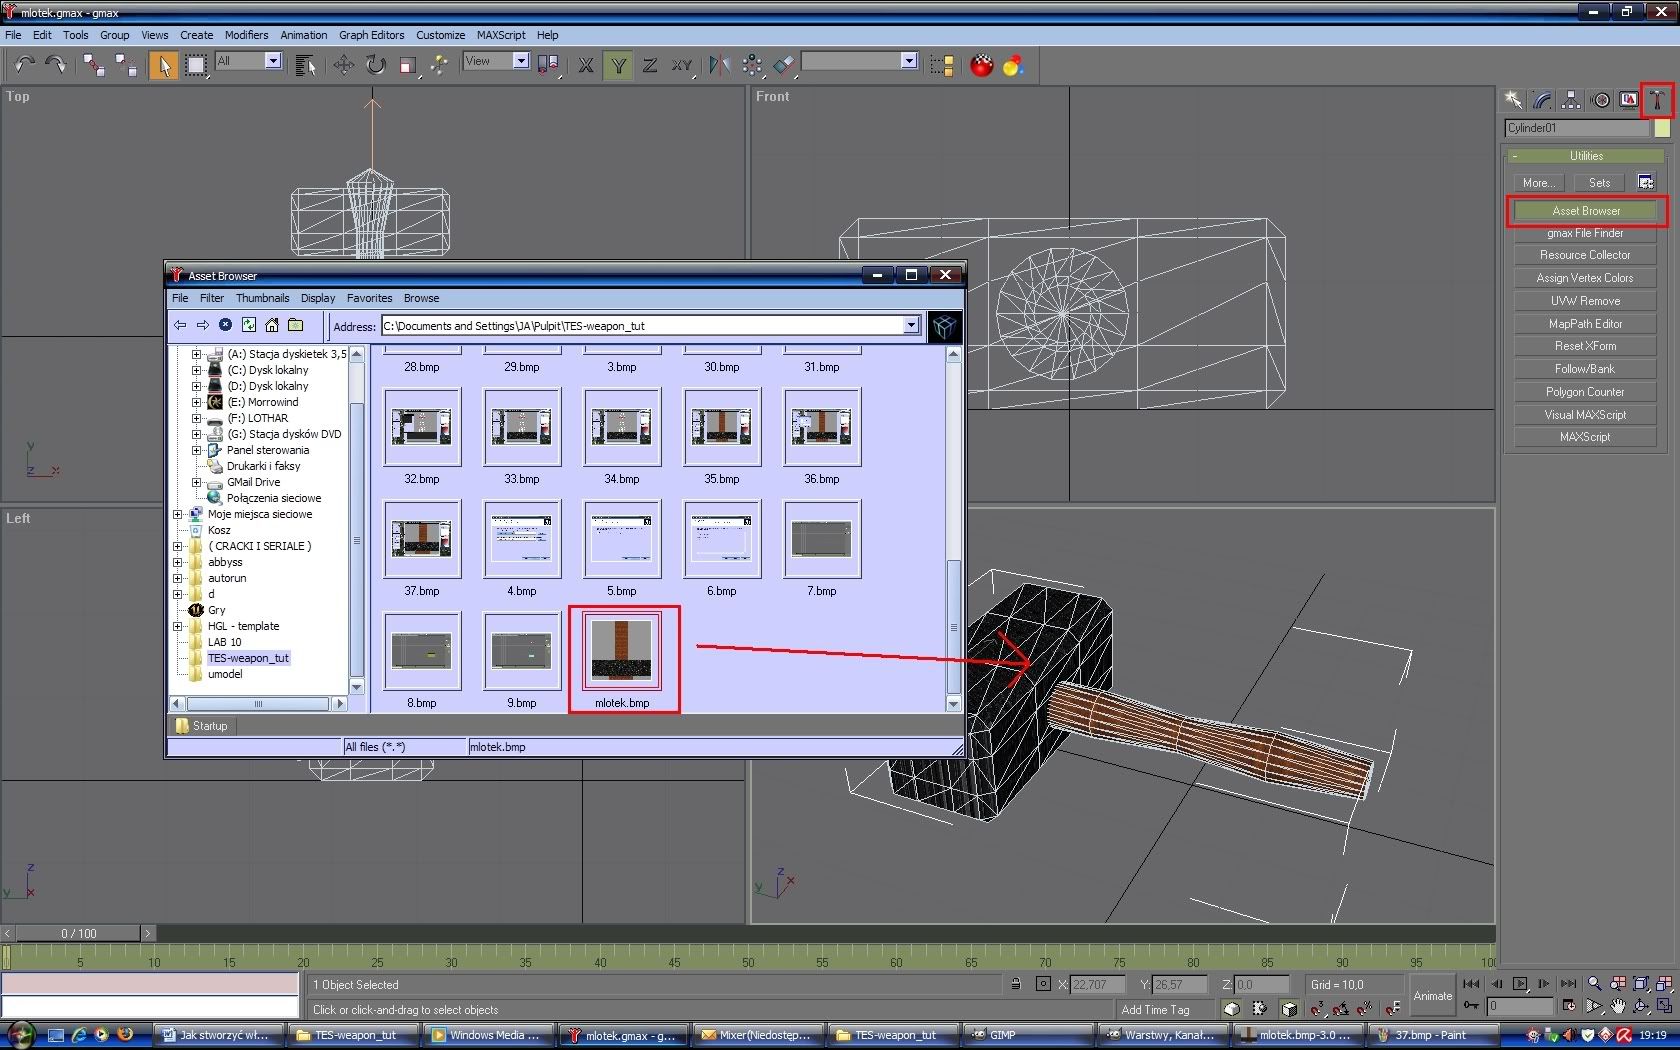This screenshot has width=1680, height=1050.
Task: Expand the (C:) Dysk lokalny node
Action: point(196,370)
